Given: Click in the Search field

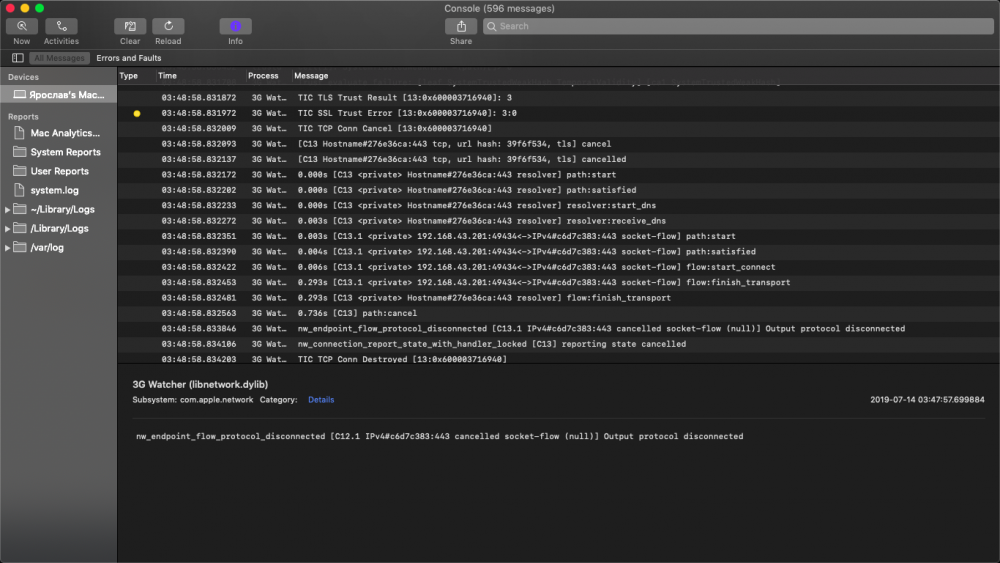Looking at the screenshot, I should click(740, 27).
